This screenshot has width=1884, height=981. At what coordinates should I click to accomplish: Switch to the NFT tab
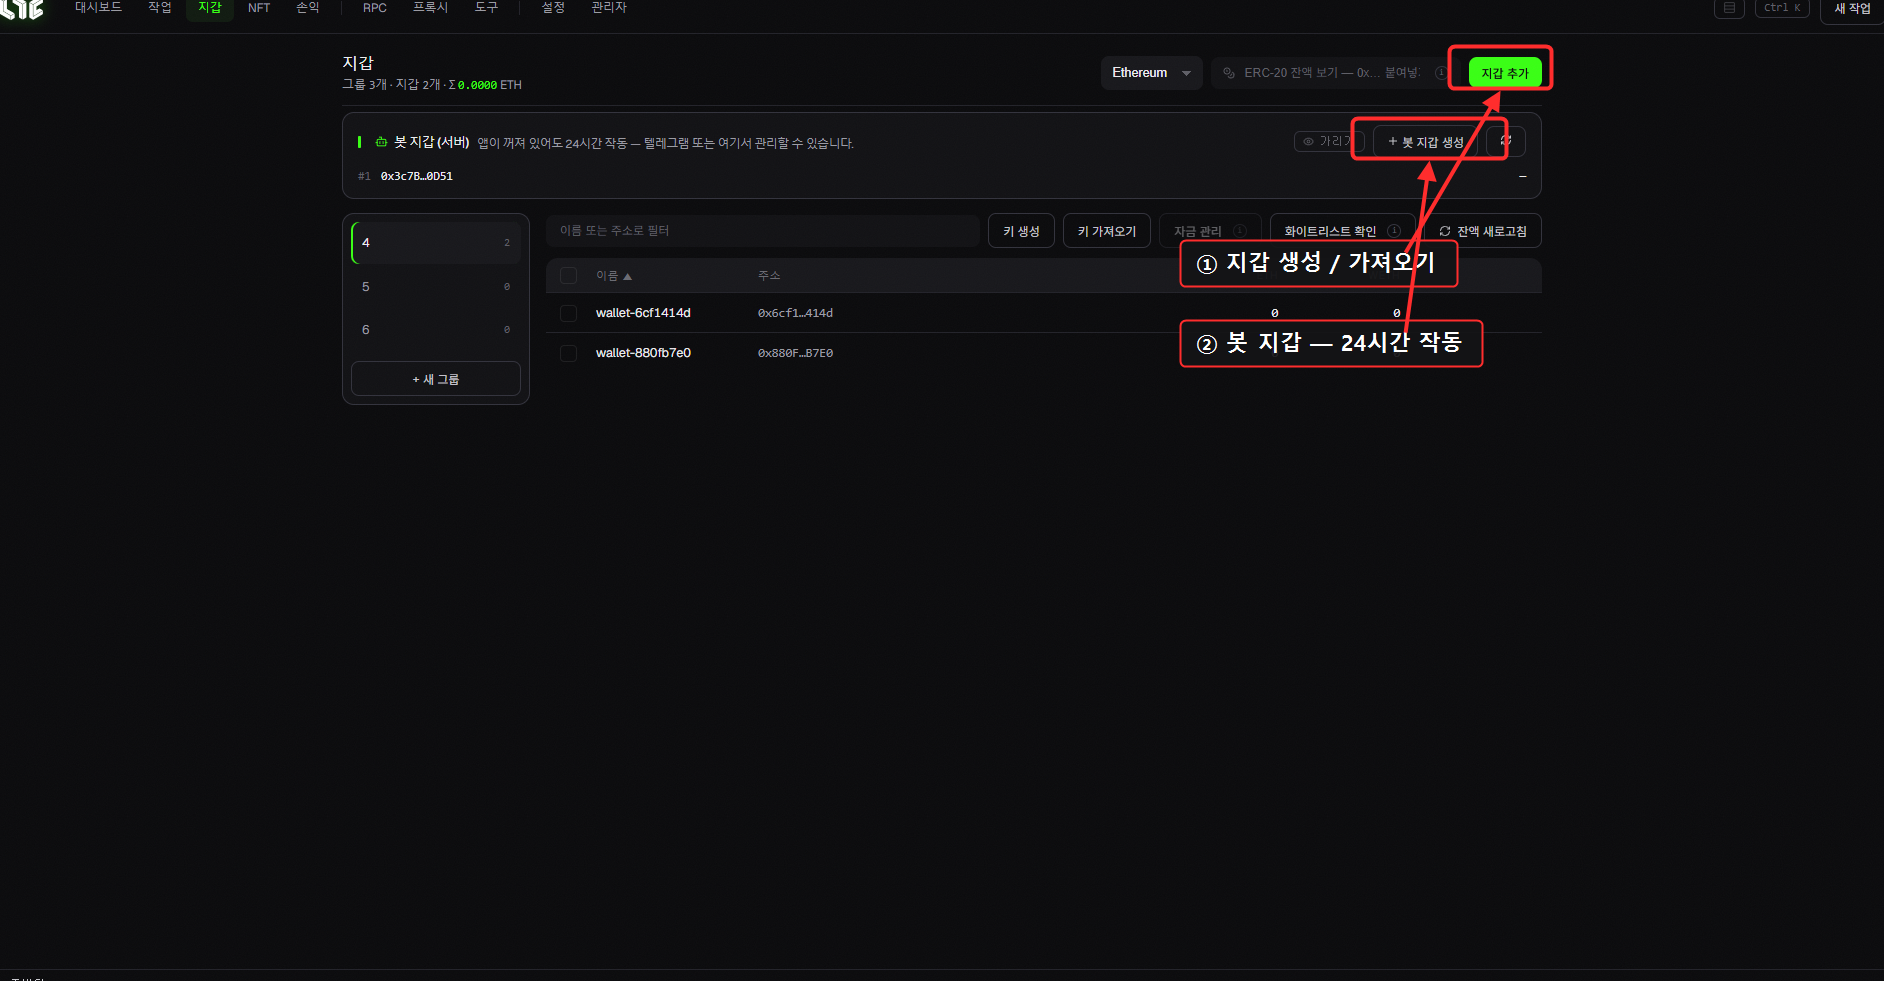point(259,8)
